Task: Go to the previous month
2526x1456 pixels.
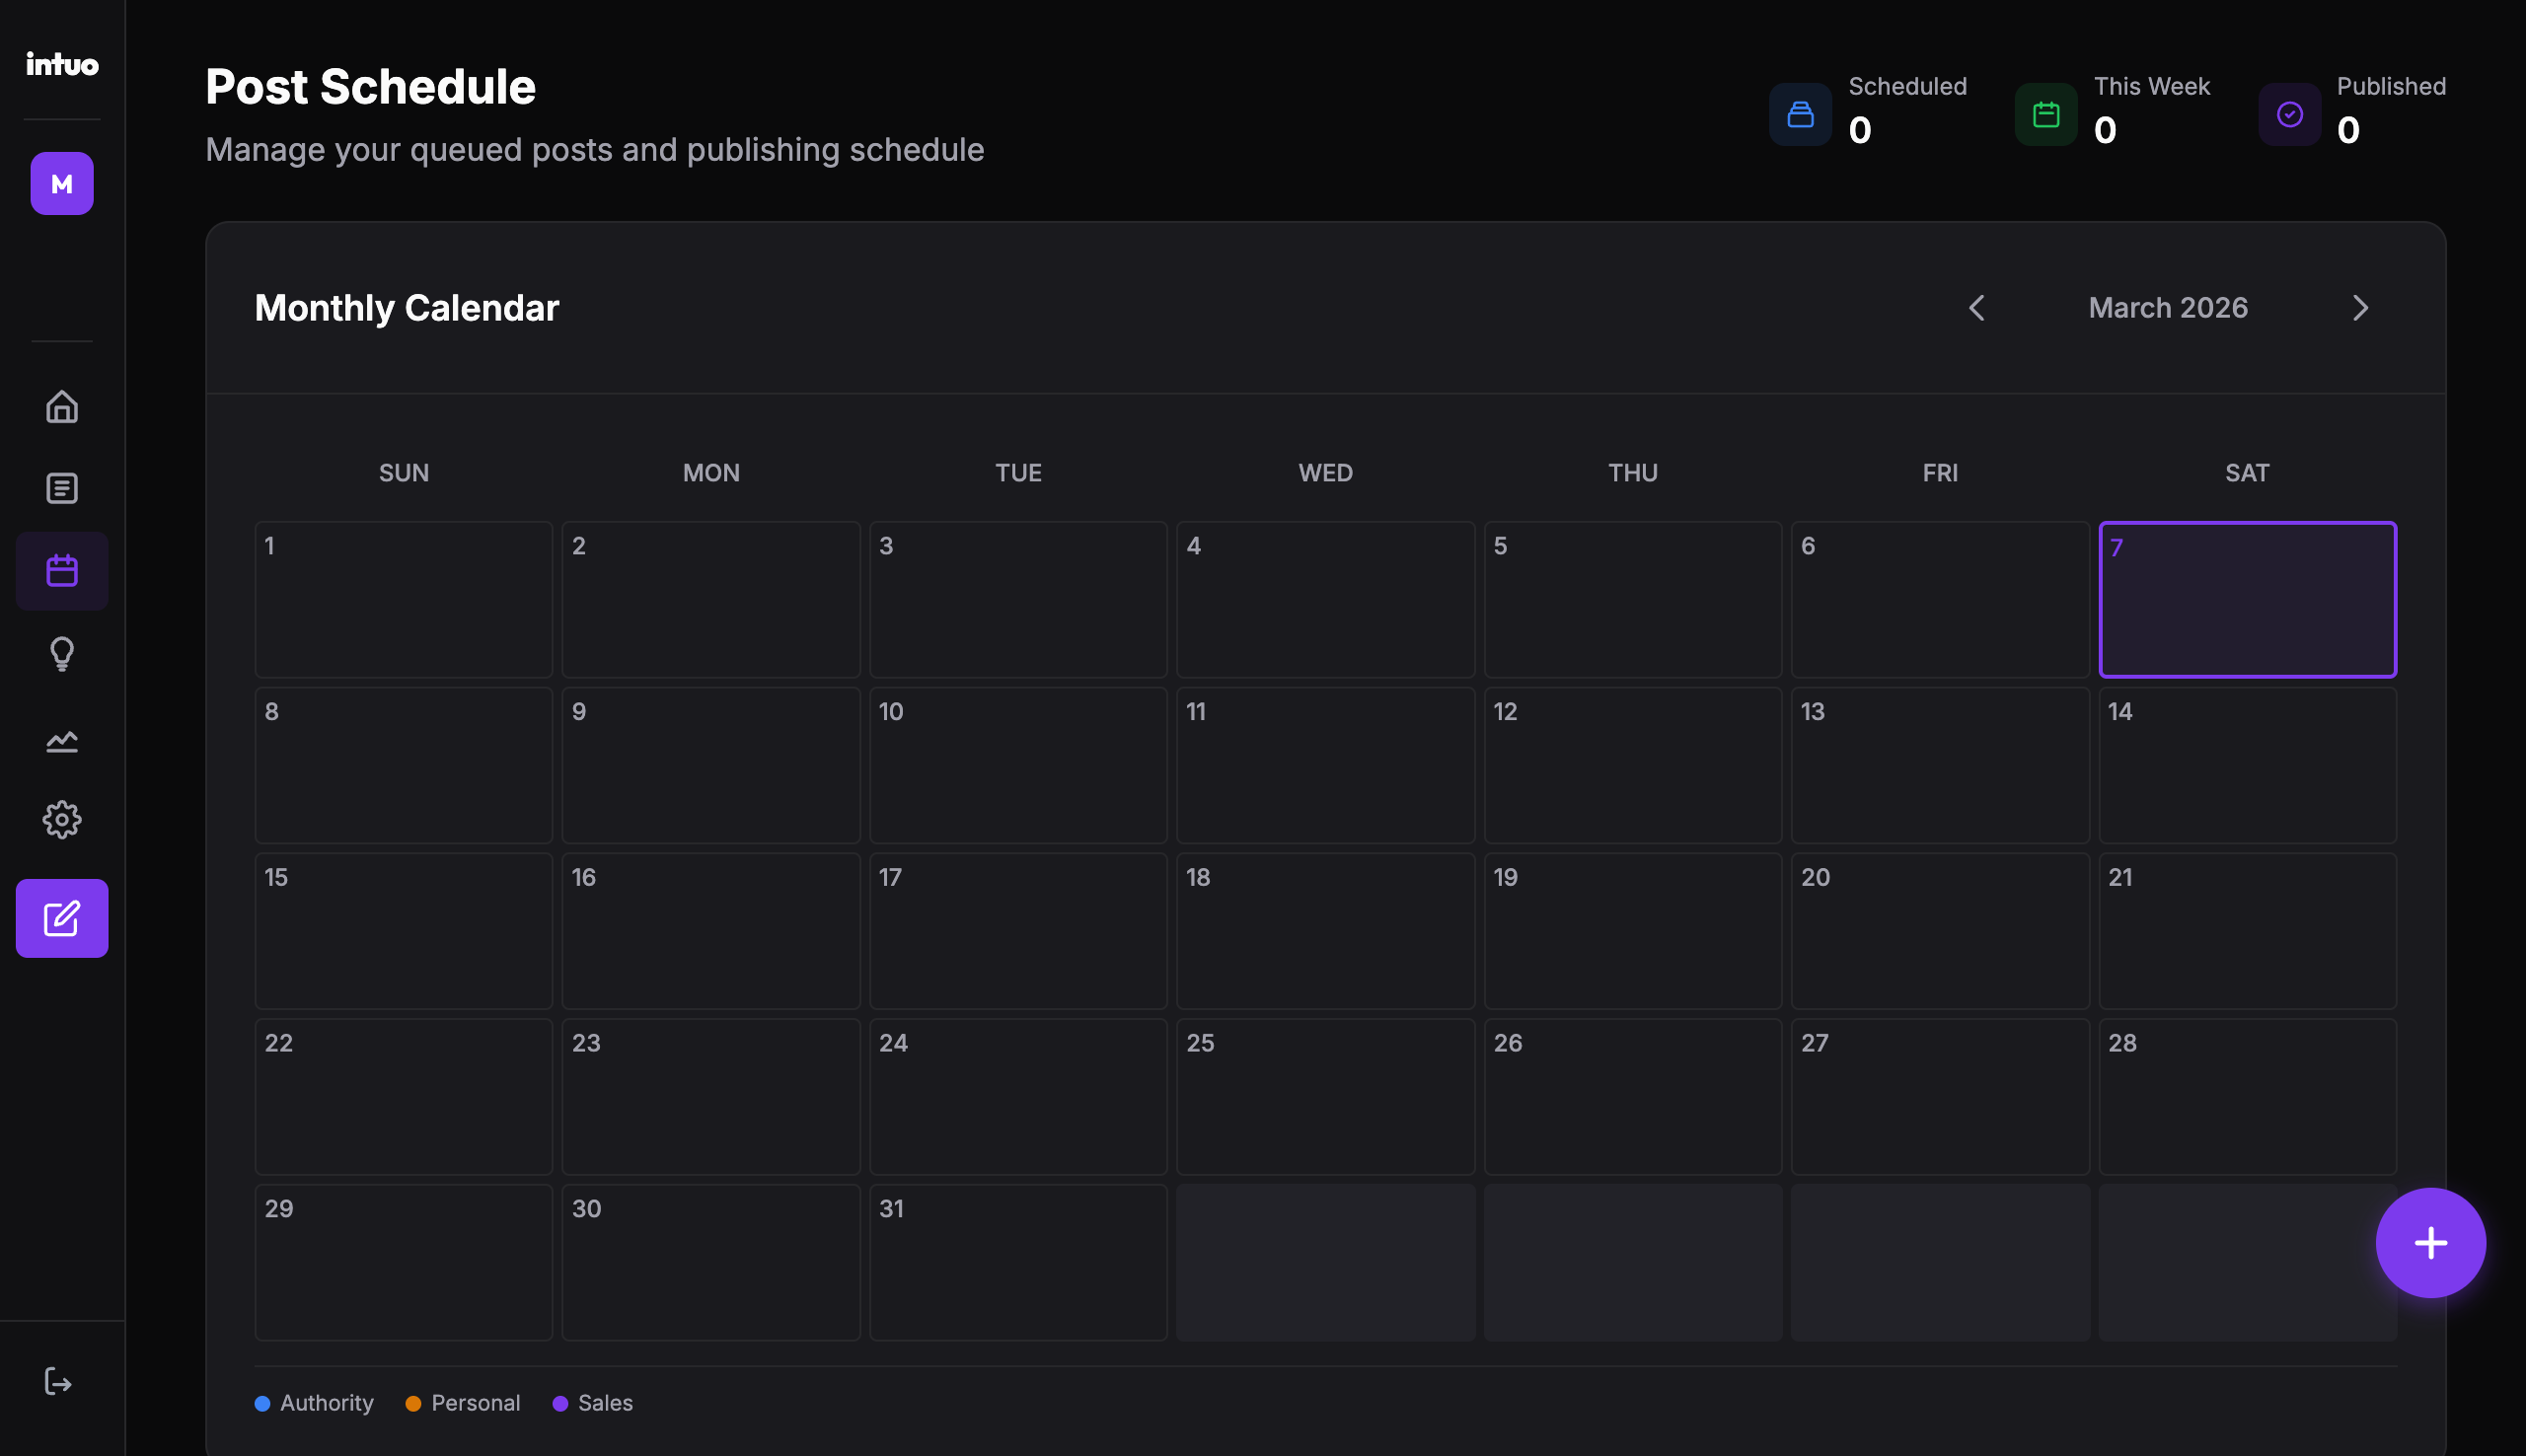Action: [1976, 308]
